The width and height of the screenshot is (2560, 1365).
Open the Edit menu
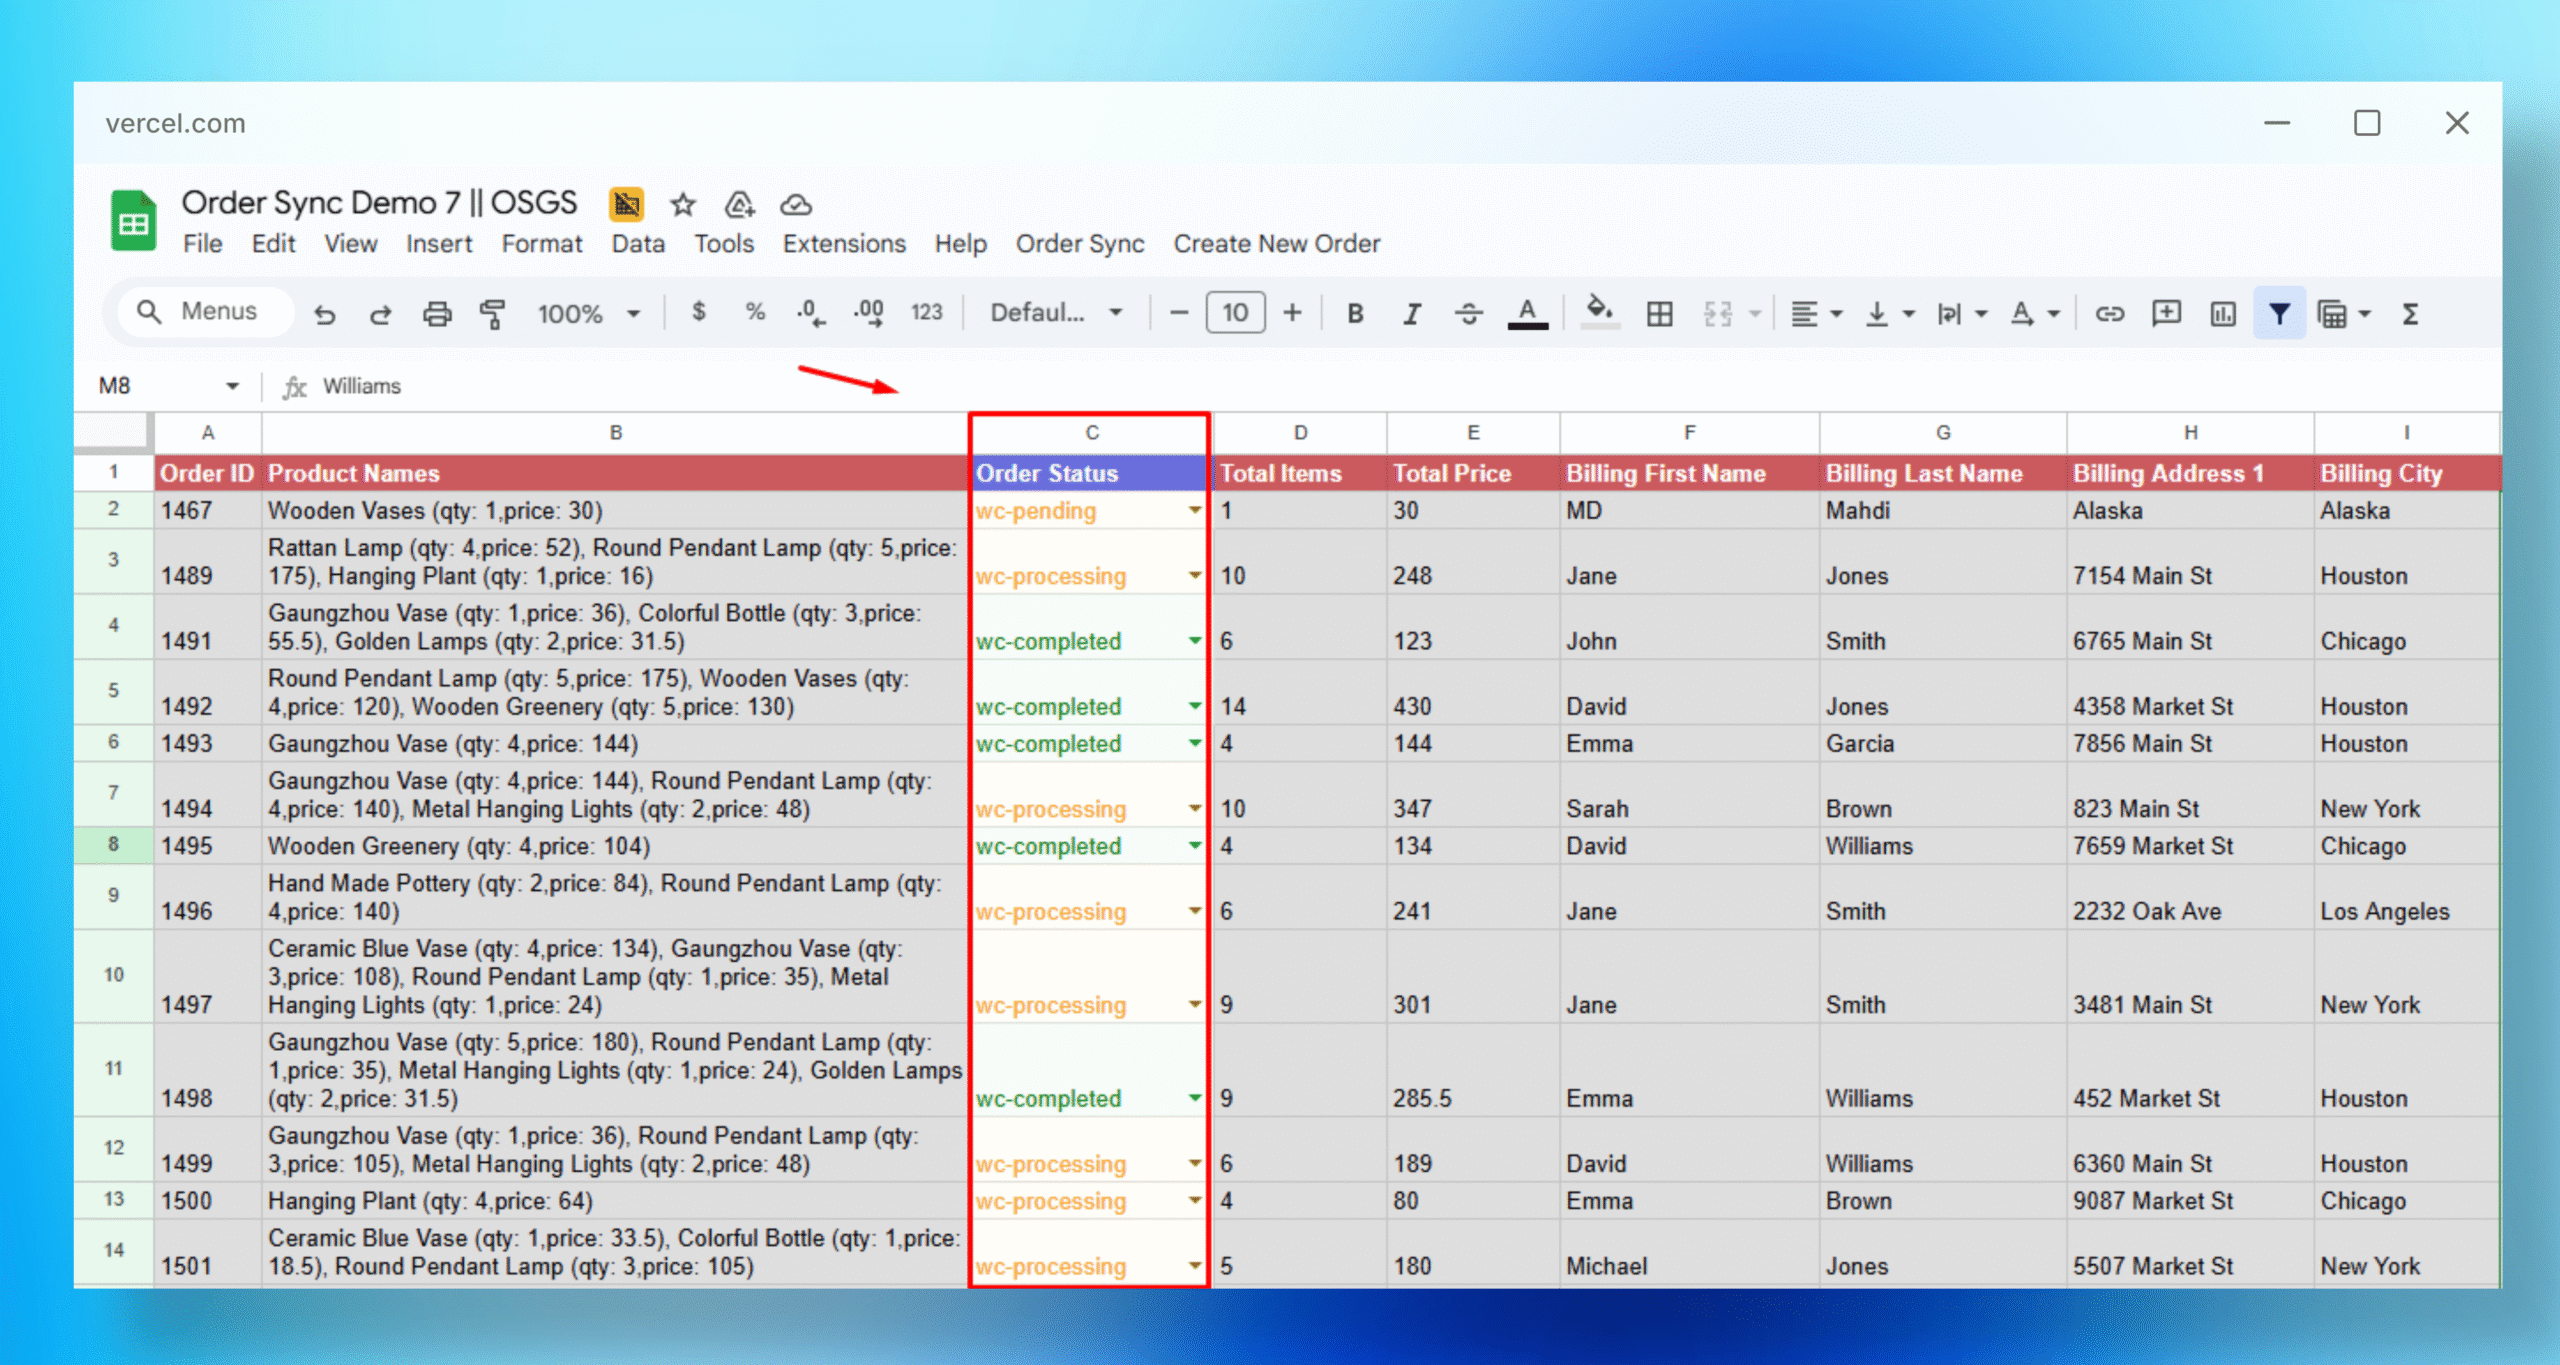273,244
